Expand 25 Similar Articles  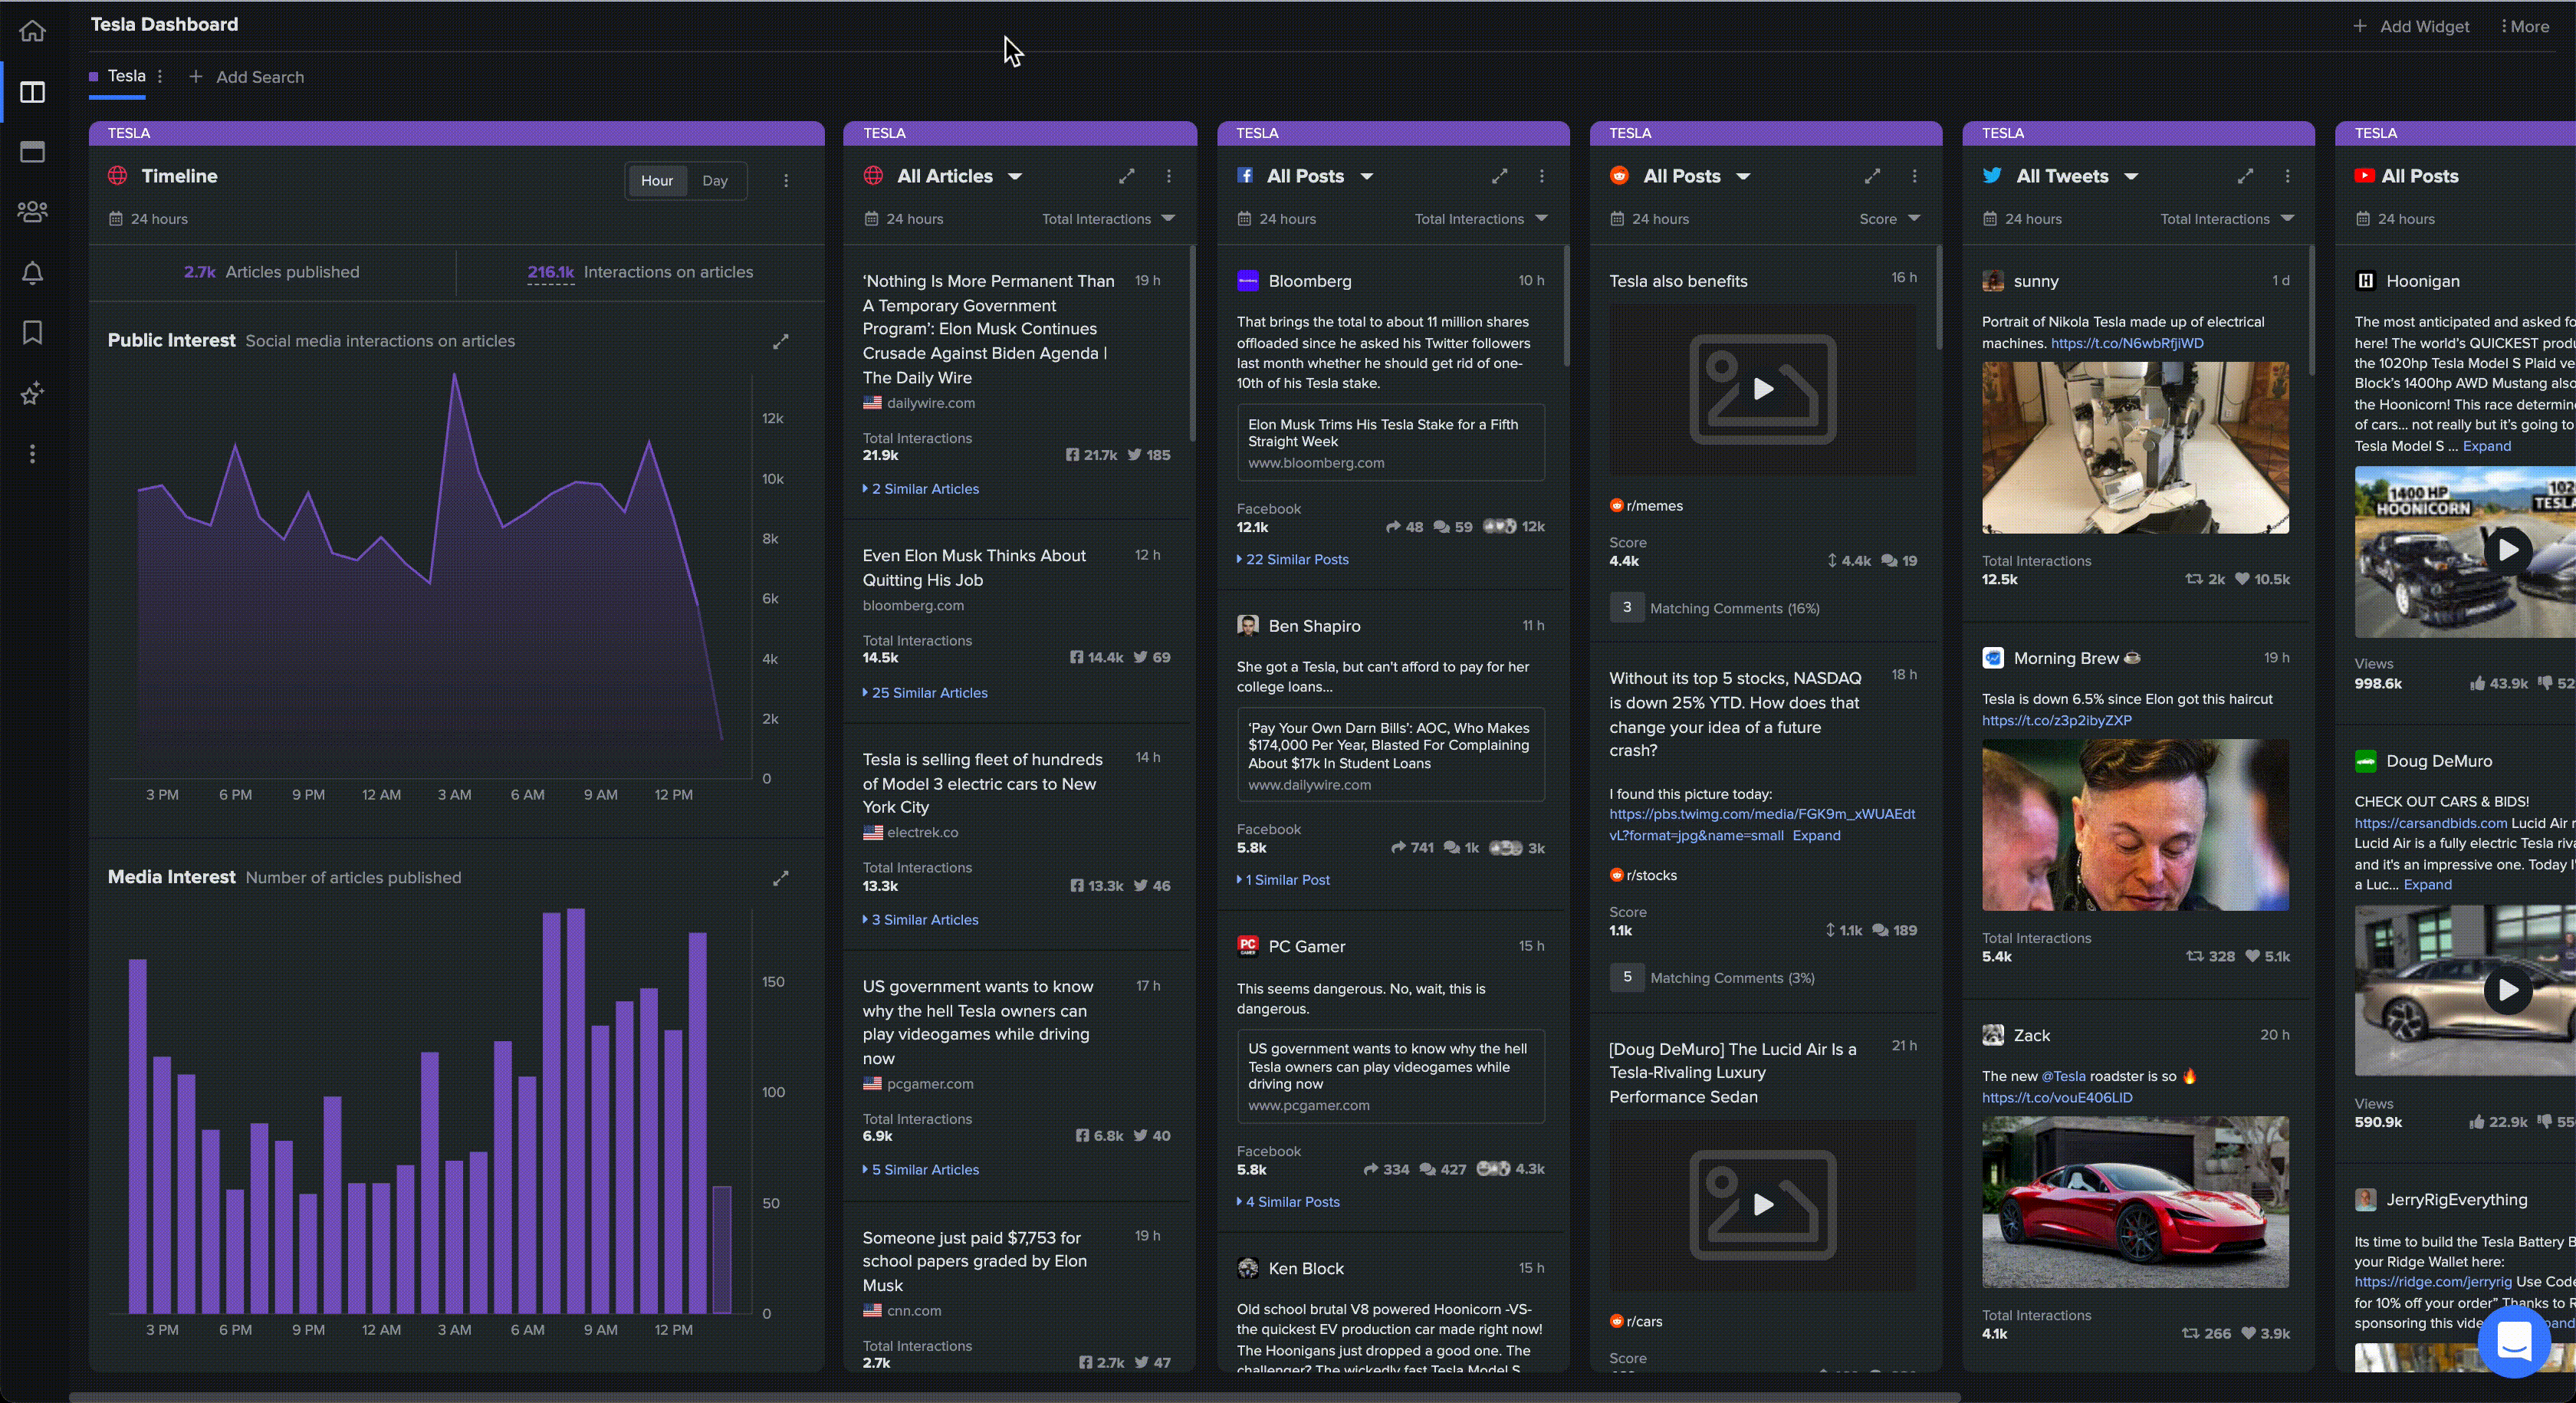[x=925, y=693]
